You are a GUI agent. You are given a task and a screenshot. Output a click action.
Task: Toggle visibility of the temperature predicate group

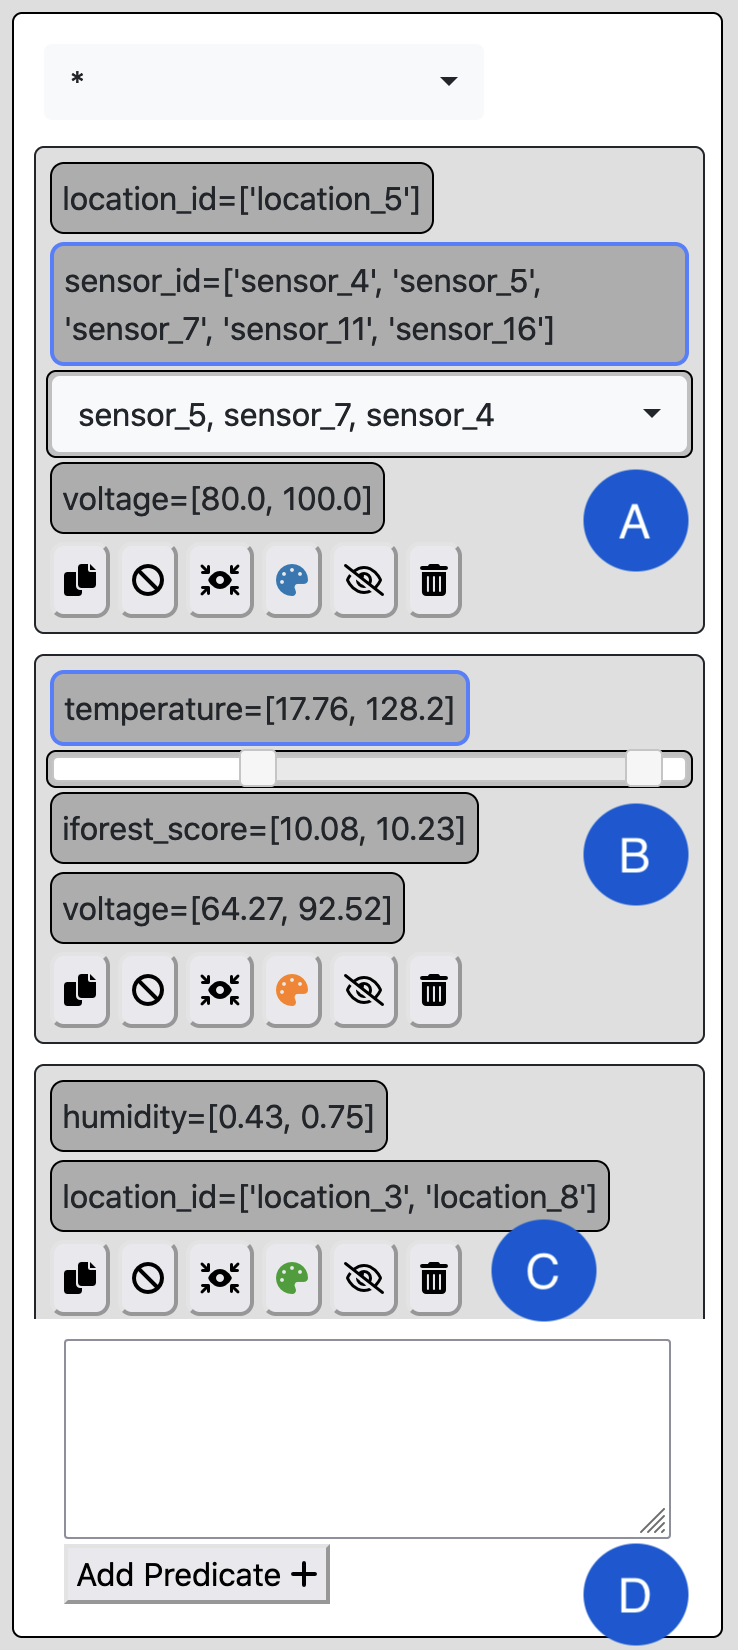pyautogui.click(x=364, y=990)
